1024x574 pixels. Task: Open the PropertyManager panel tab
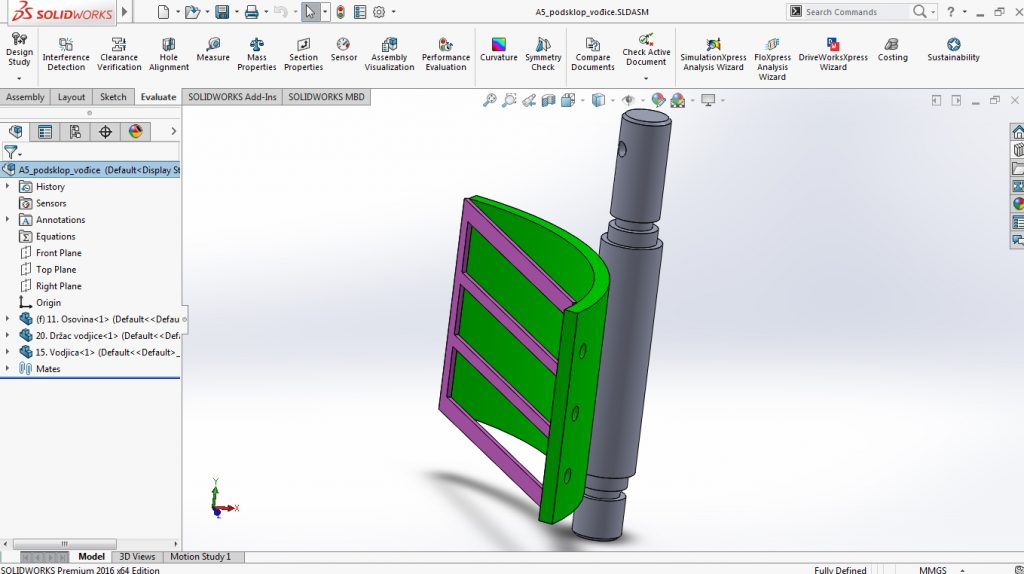pos(45,132)
